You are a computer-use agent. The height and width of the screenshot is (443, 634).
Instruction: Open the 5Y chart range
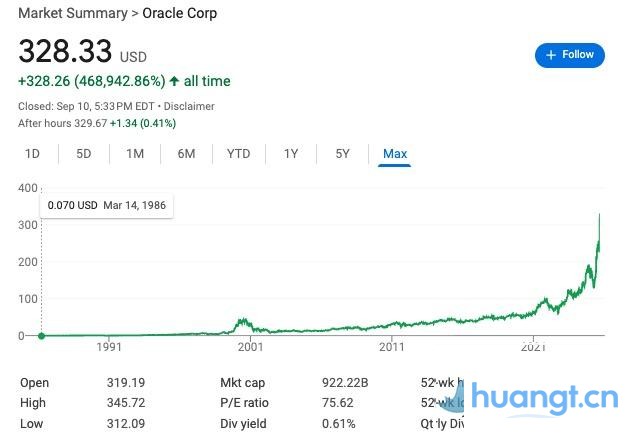tap(343, 154)
